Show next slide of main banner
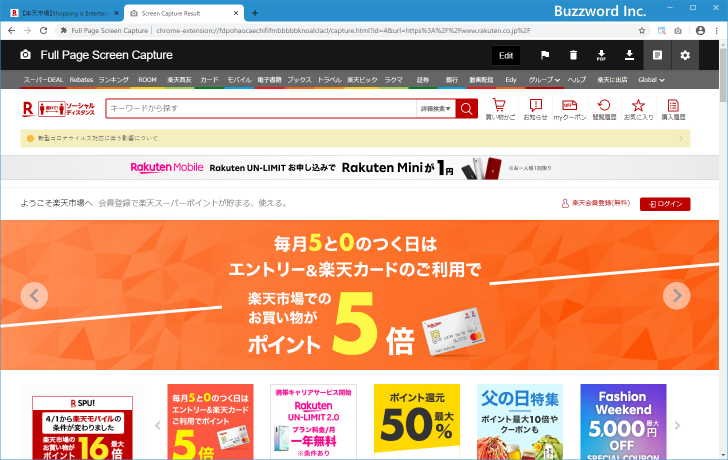This screenshot has height=460, width=728. [x=676, y=295]
